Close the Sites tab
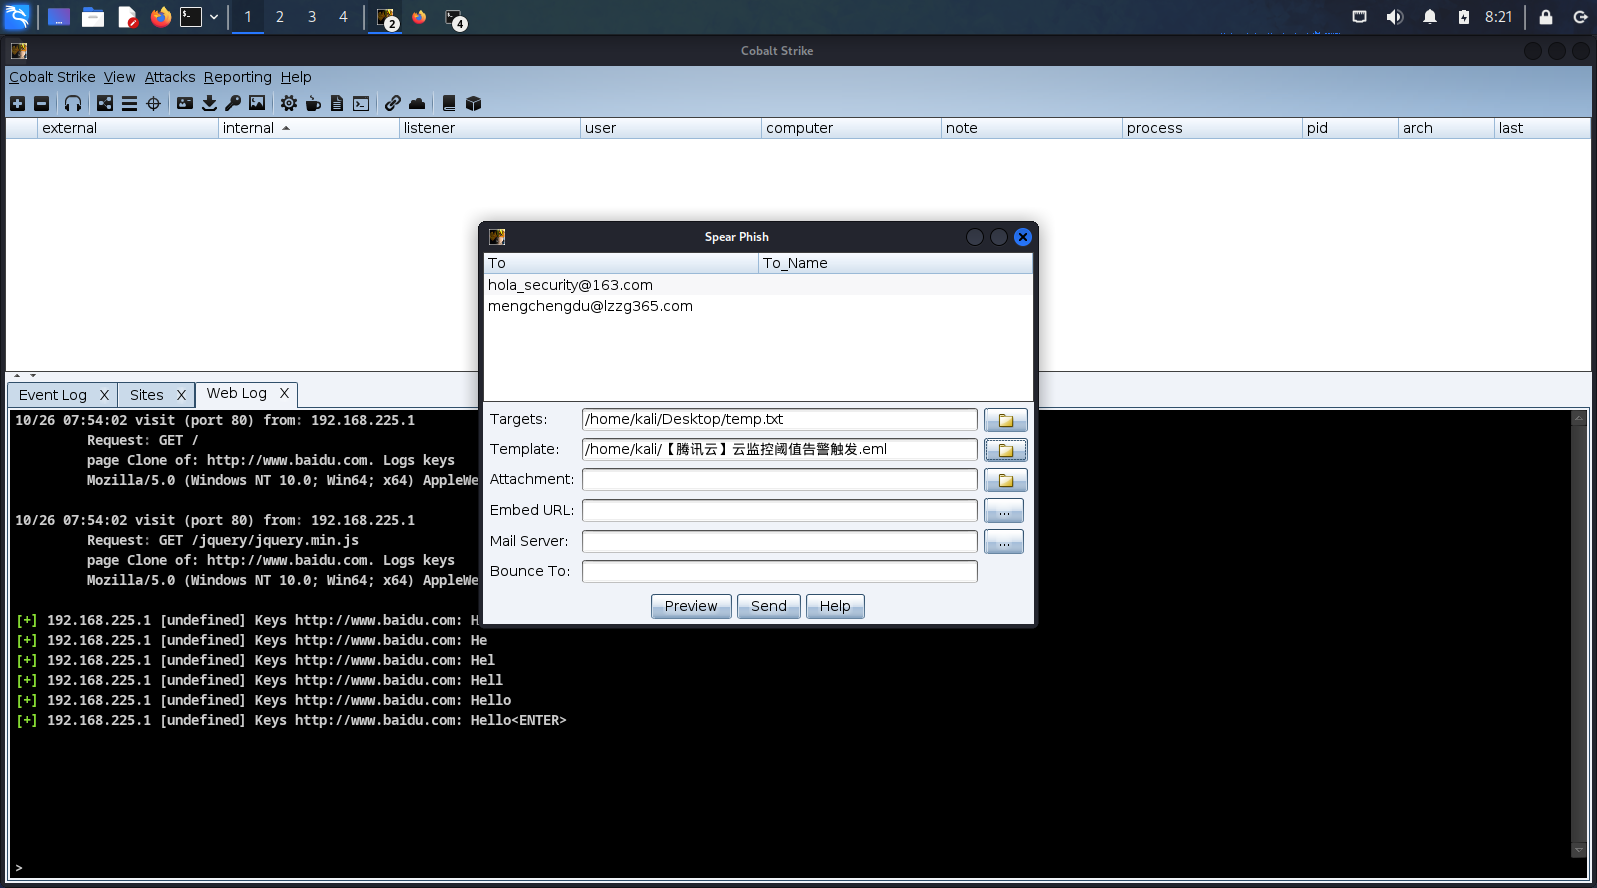Image resolution: width=1597 pixels, height=888 pixels. (181, 395)
